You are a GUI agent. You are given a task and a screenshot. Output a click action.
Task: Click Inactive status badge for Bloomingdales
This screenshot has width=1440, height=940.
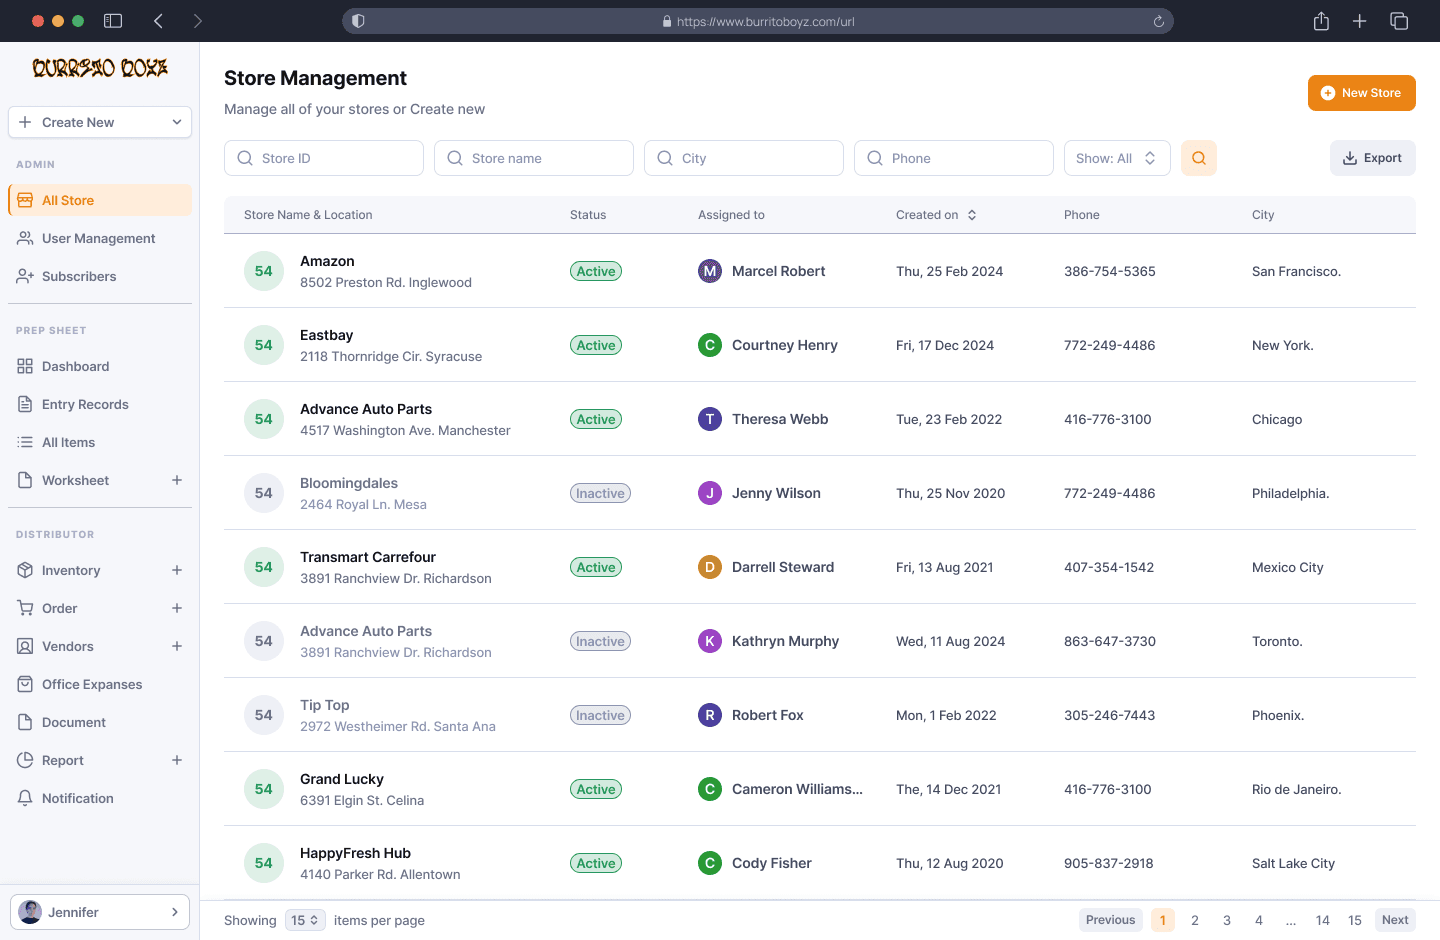point(600,493)
